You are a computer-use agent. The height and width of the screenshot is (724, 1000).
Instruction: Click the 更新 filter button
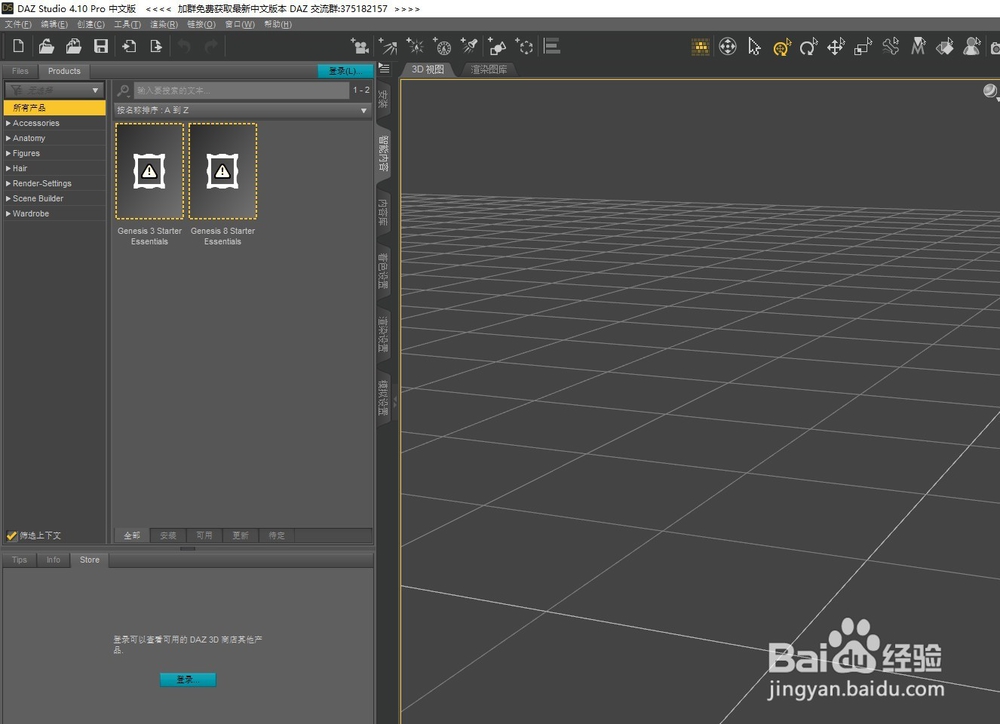click(x=240, y=535)
